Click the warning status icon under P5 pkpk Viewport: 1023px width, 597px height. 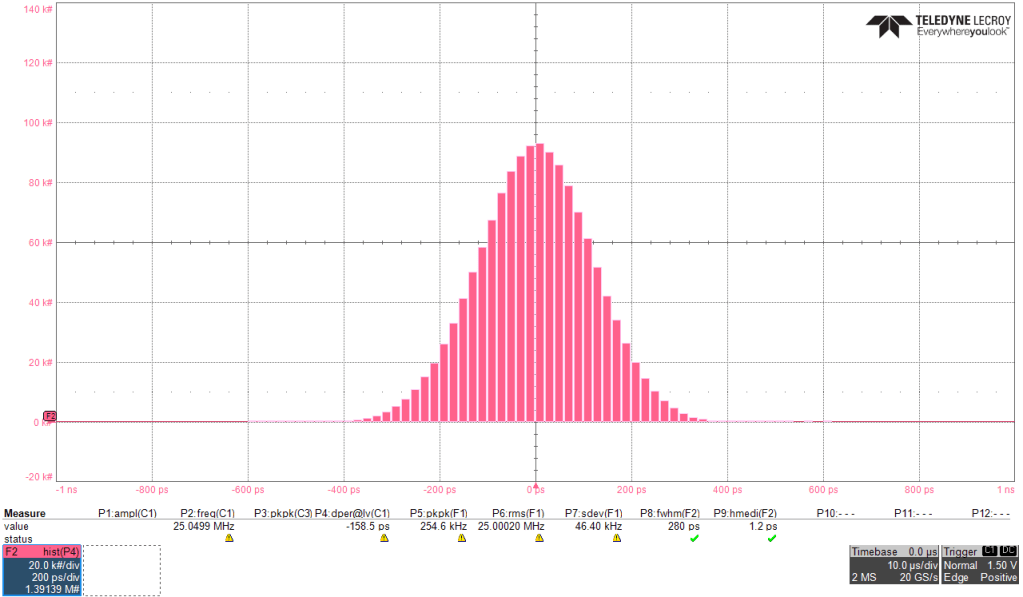tap(462, 538)
